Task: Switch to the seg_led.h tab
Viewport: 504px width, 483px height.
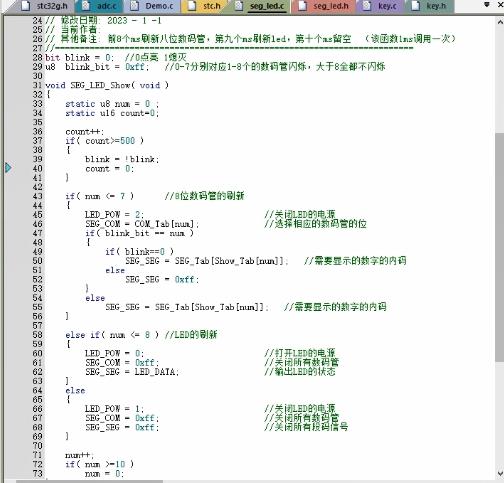Action: [324, 6]
